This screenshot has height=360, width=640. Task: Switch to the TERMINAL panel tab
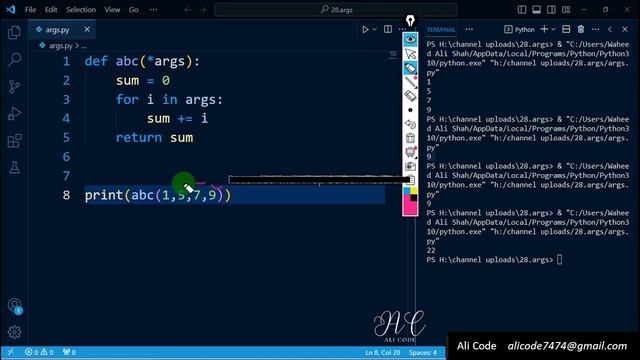tap(441, 30)
